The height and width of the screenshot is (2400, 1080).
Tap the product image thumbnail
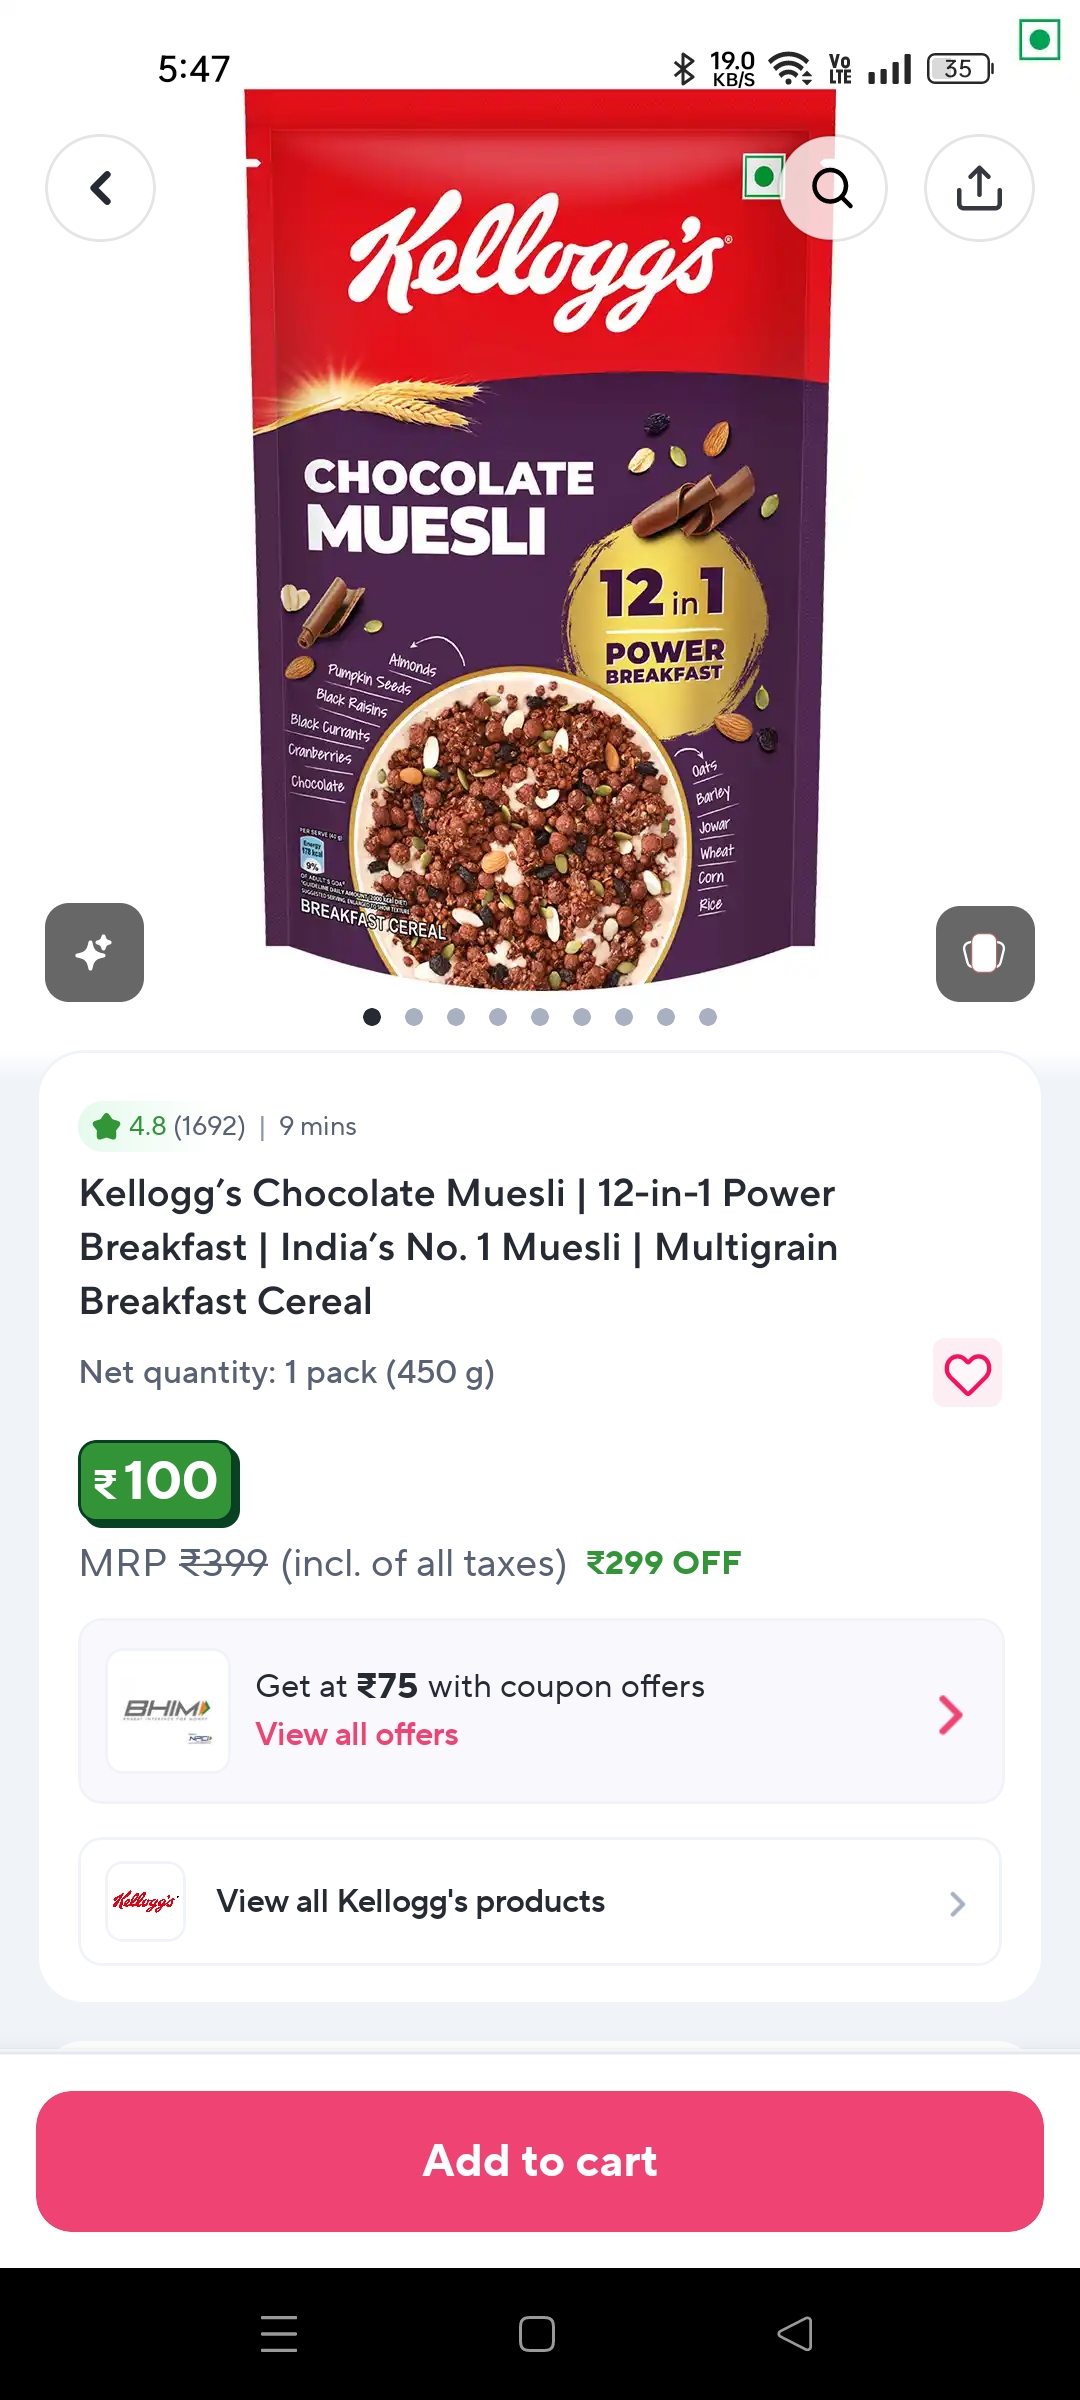(540, 540)
